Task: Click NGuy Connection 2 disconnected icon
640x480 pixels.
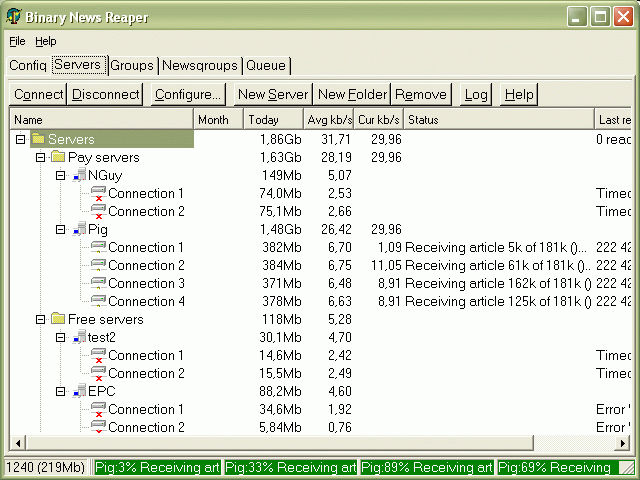Action: pos(98,211)
